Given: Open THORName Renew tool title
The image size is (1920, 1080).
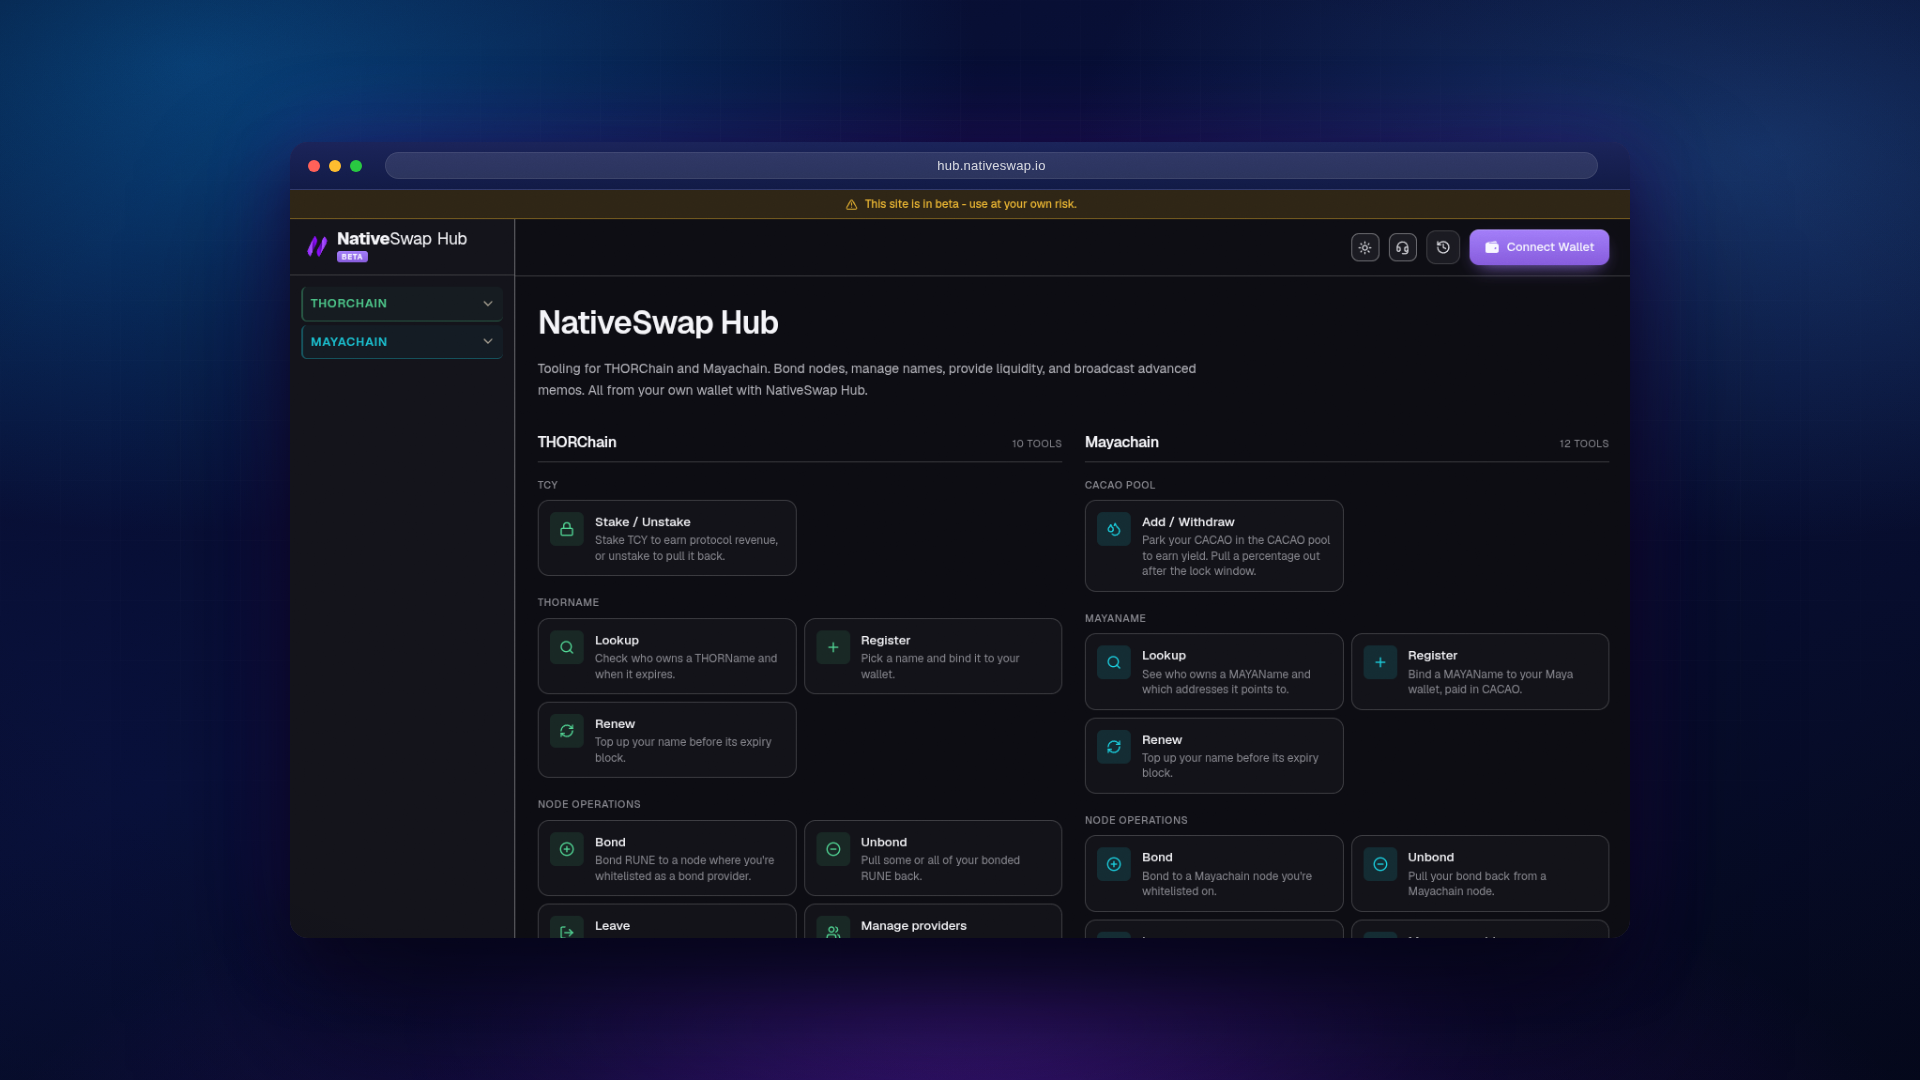Looking at the screenshot, I should click(x=615, y=724).
